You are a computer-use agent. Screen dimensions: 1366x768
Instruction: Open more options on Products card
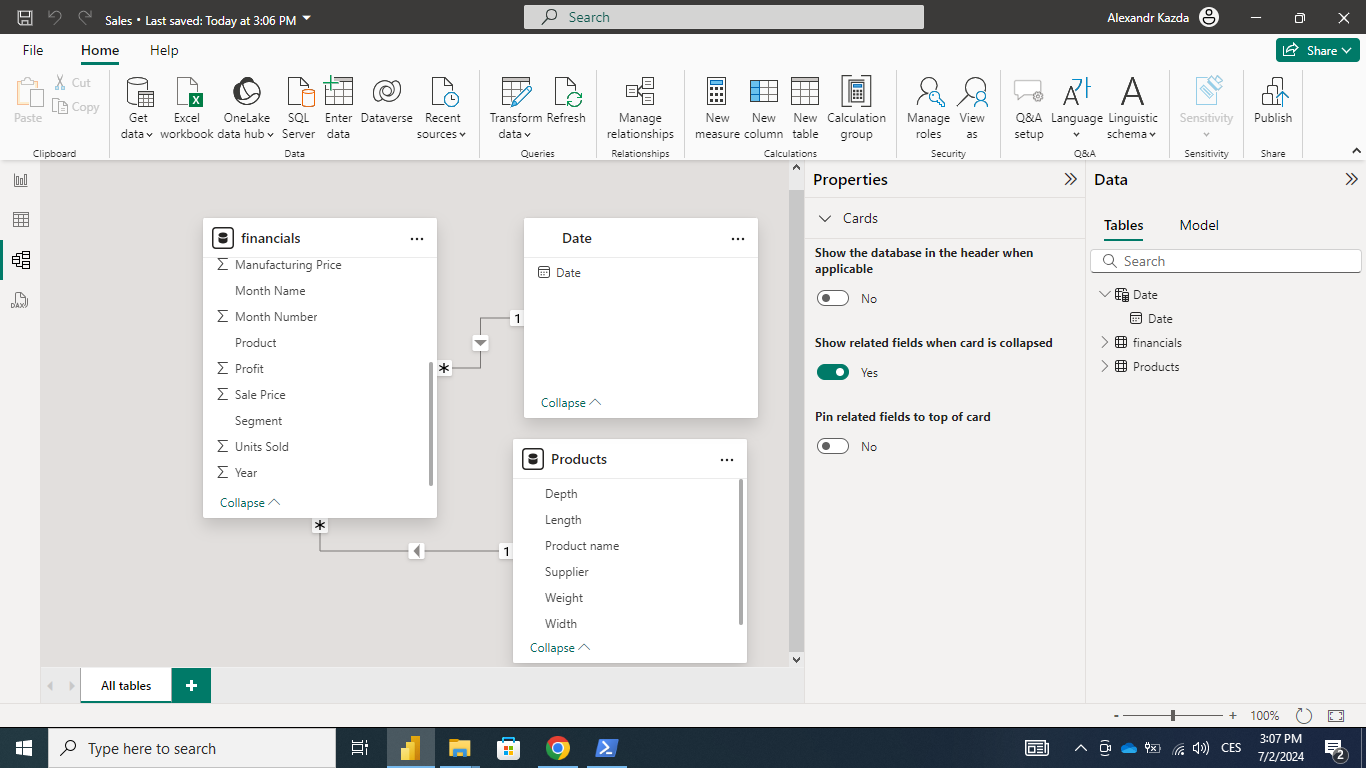(x=727, y=459)
